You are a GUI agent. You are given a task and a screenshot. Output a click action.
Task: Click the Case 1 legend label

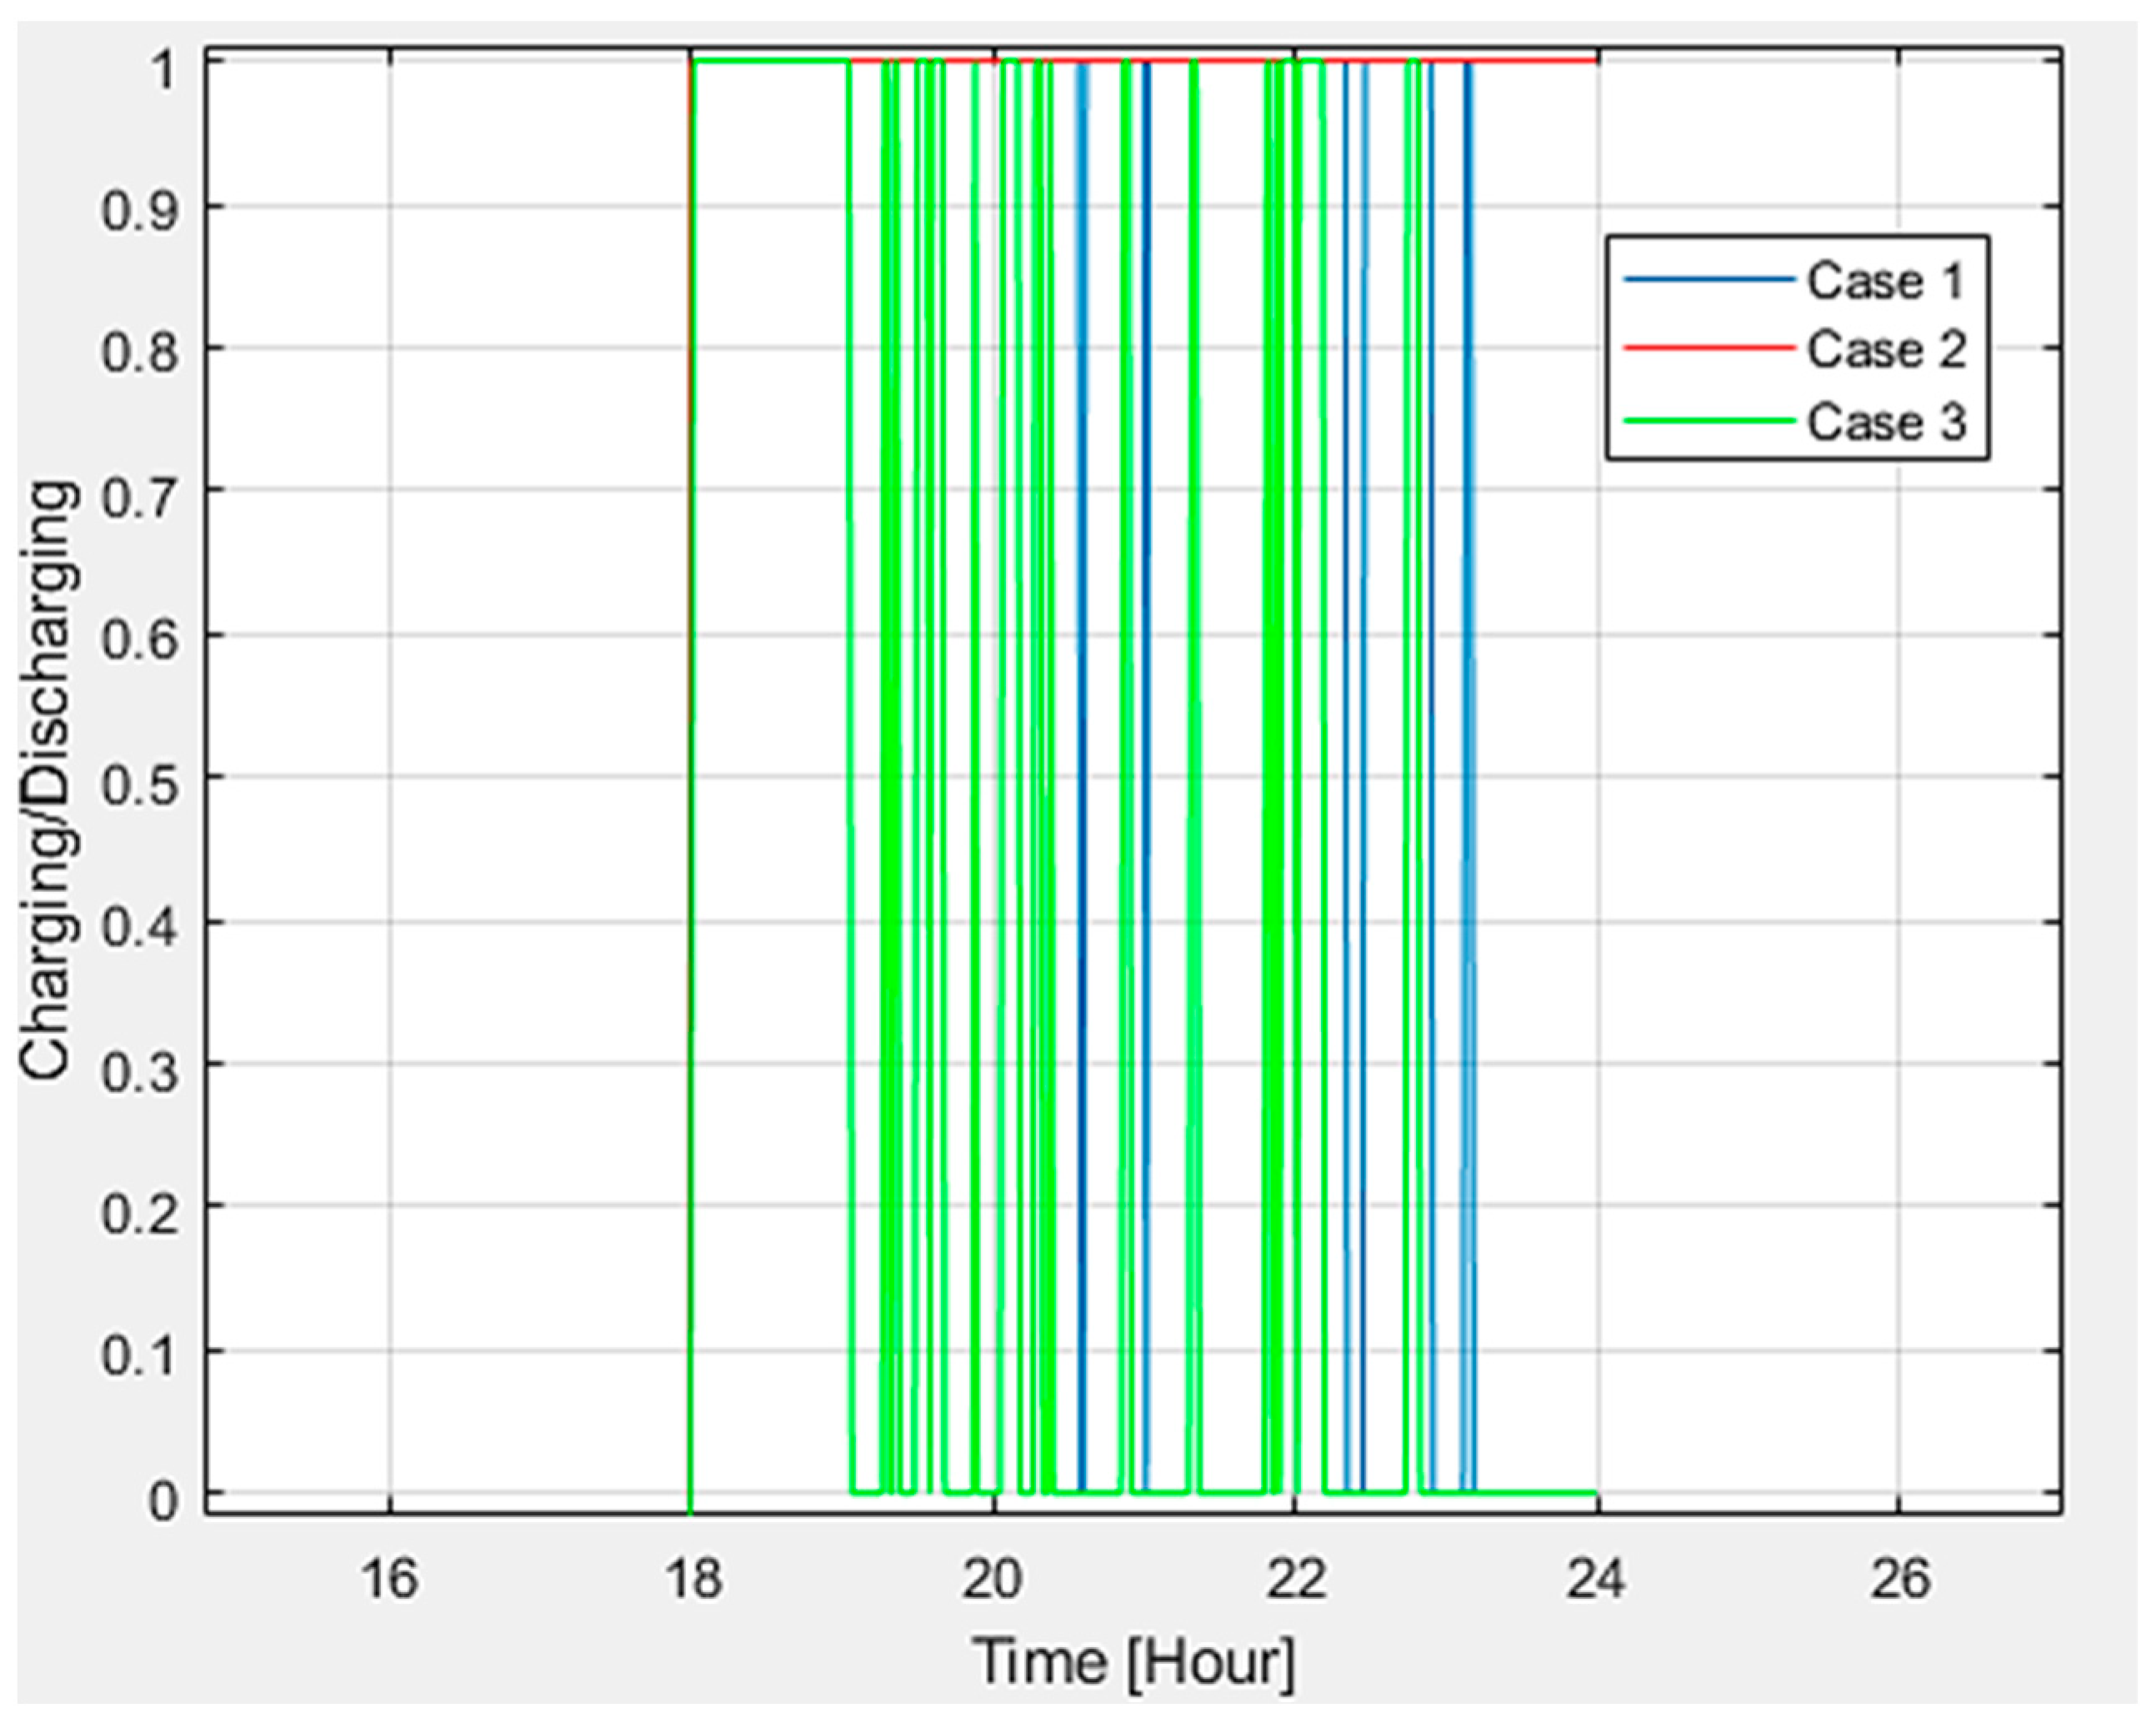pos(1884,281)
